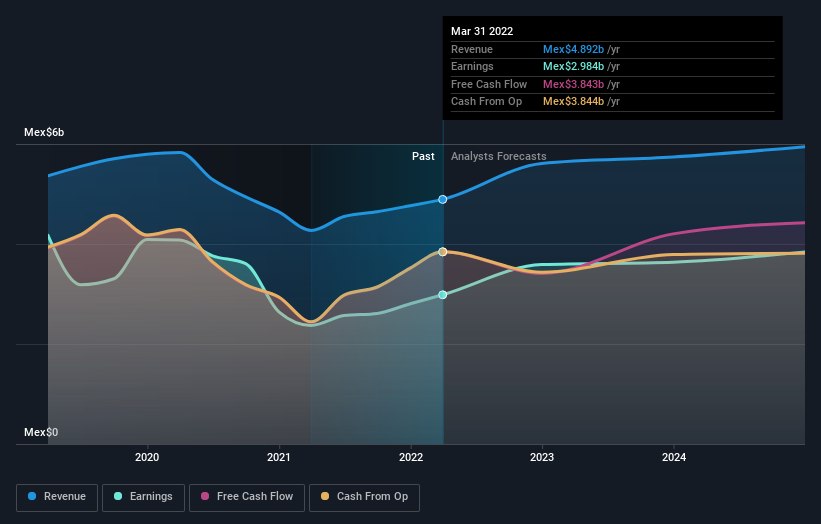Click the Mex$3.844b cash from op value

pyautogui.click(x=573, y=102)
